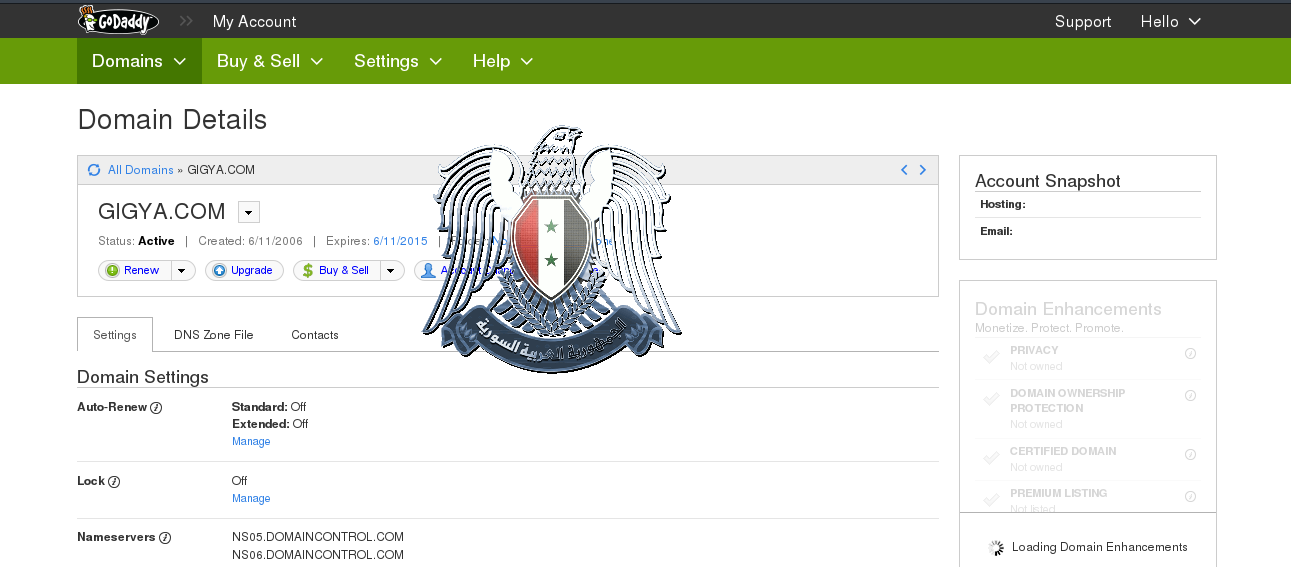Click NS05.DOMAINCONTROL.COM nameserver text
This screenshot has width=1291, height=567.
coord(318,537)
